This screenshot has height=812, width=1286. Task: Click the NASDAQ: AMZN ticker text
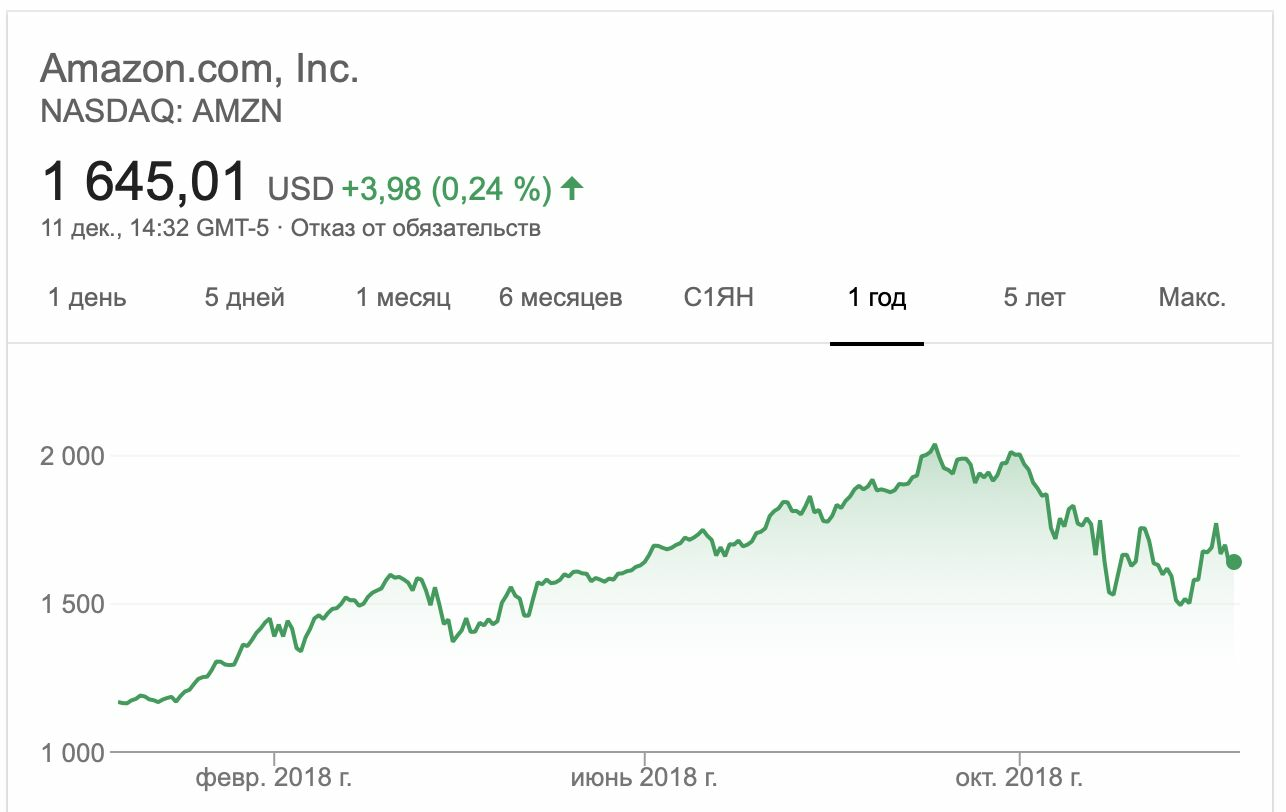tap(161, 111)
